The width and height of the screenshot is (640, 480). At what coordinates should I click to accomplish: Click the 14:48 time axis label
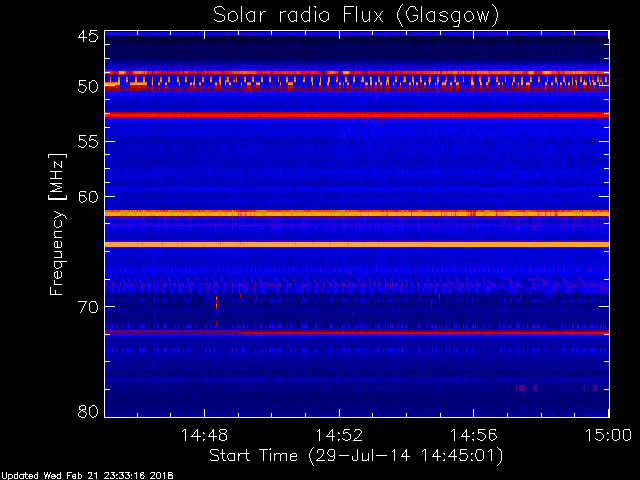click(204, 435)
